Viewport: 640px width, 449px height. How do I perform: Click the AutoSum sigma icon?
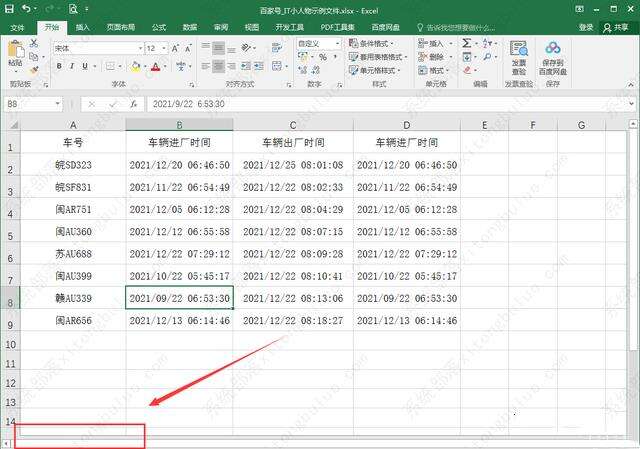[x=467, y=43]
